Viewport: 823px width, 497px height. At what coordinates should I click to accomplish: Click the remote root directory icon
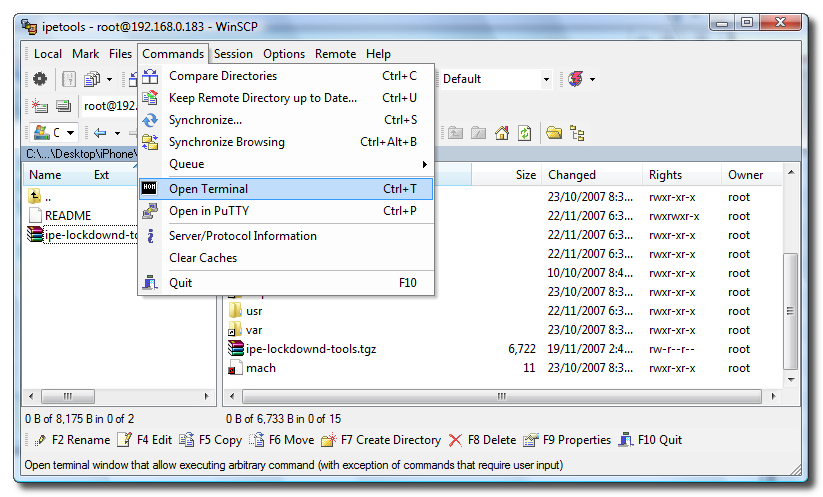[x=478, y=133]
